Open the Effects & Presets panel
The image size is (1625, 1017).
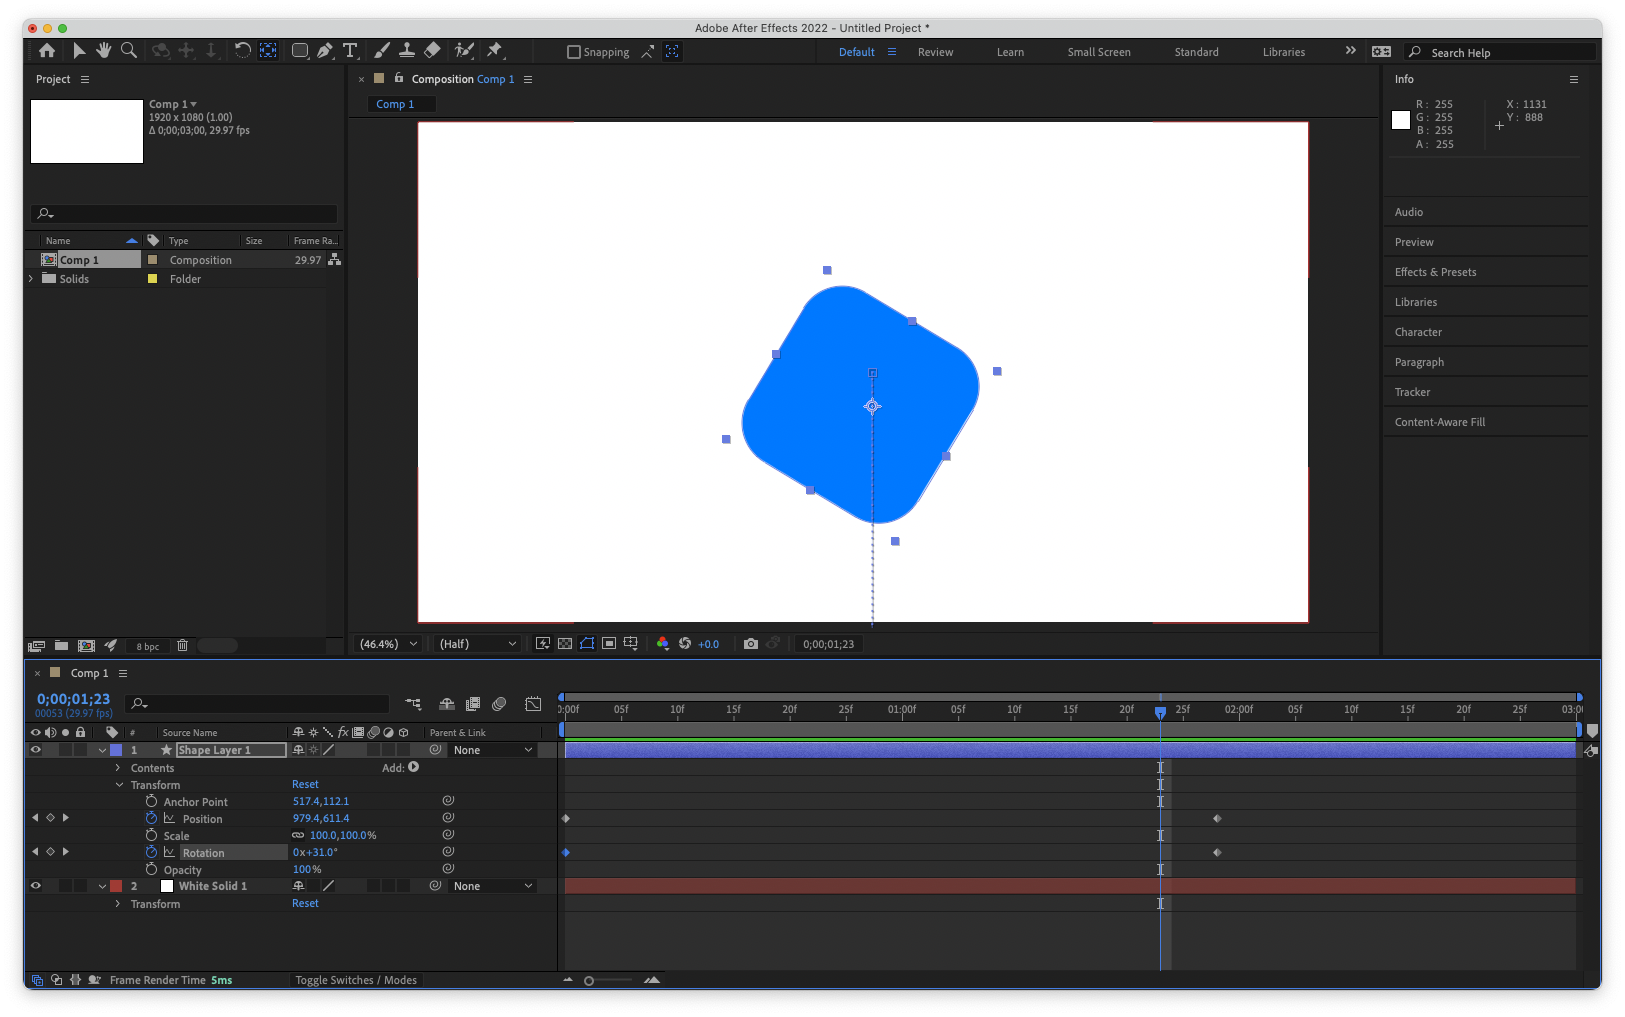[1435, 272]
